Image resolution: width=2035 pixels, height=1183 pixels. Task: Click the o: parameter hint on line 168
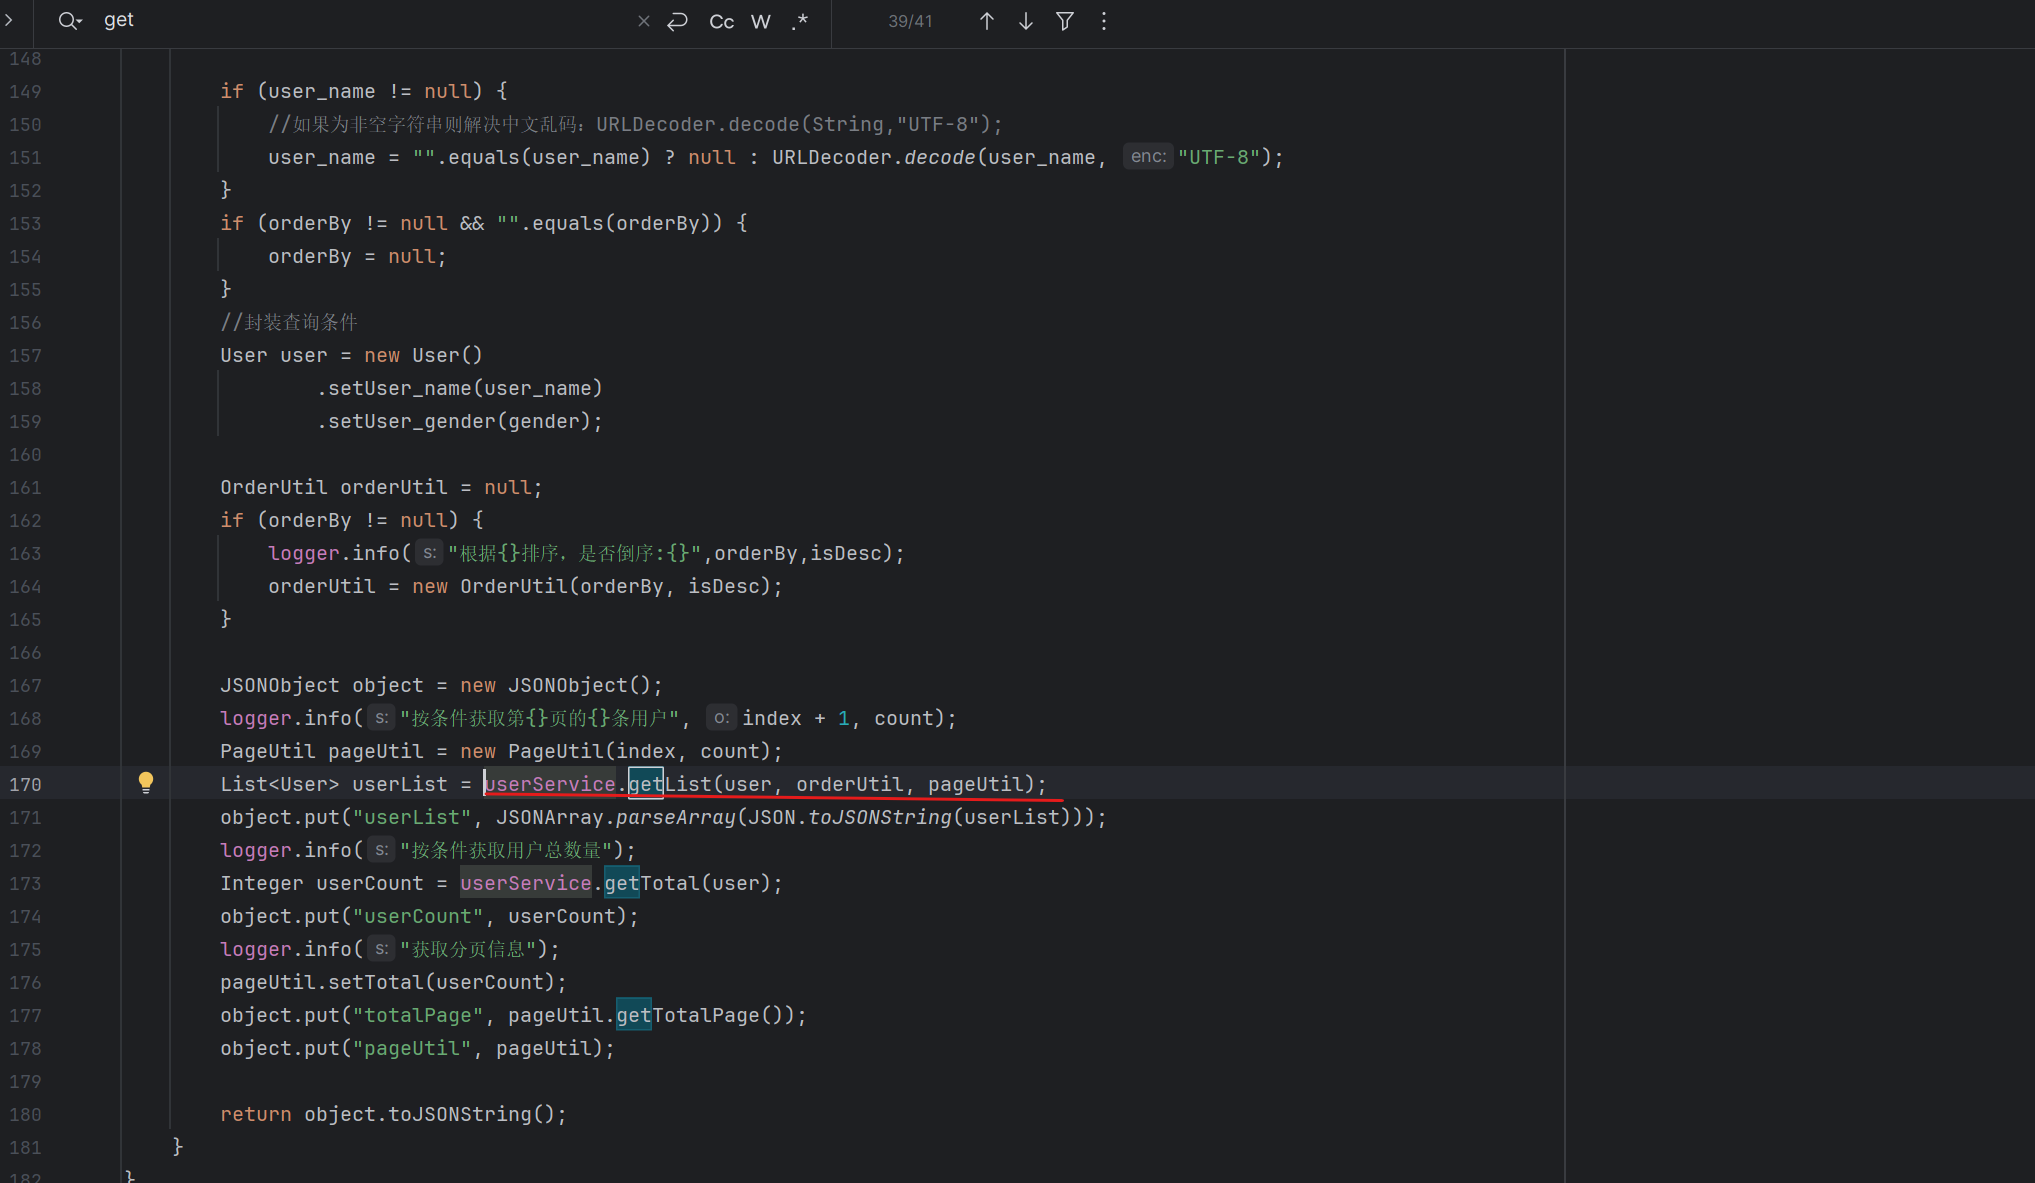tap(721, 718)
